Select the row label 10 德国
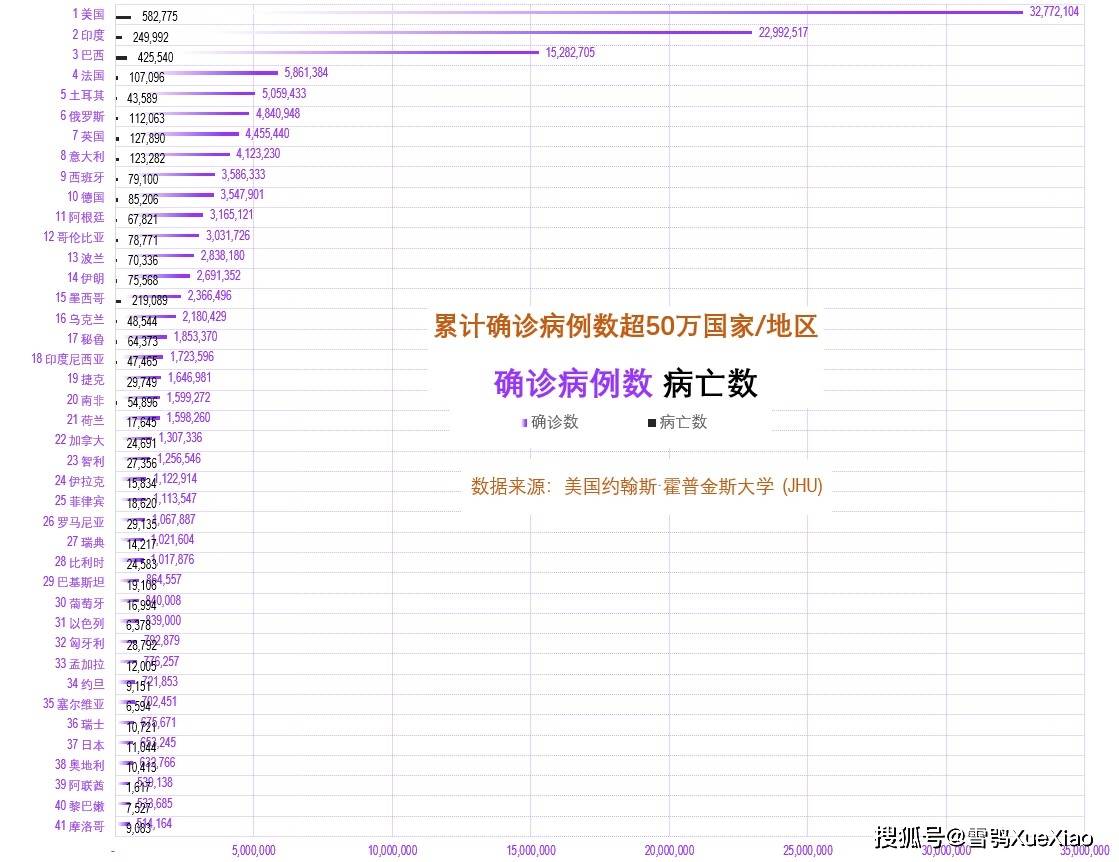 [x=86, y=197]
